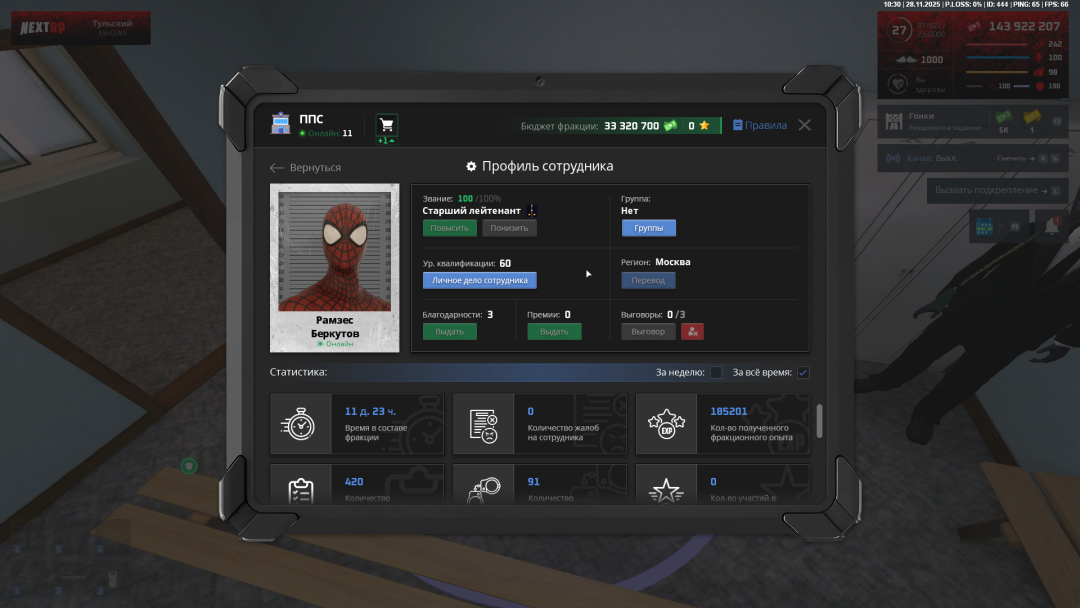
Task: Open Личное дело сотрудника
Action: (x=479, y=281)
